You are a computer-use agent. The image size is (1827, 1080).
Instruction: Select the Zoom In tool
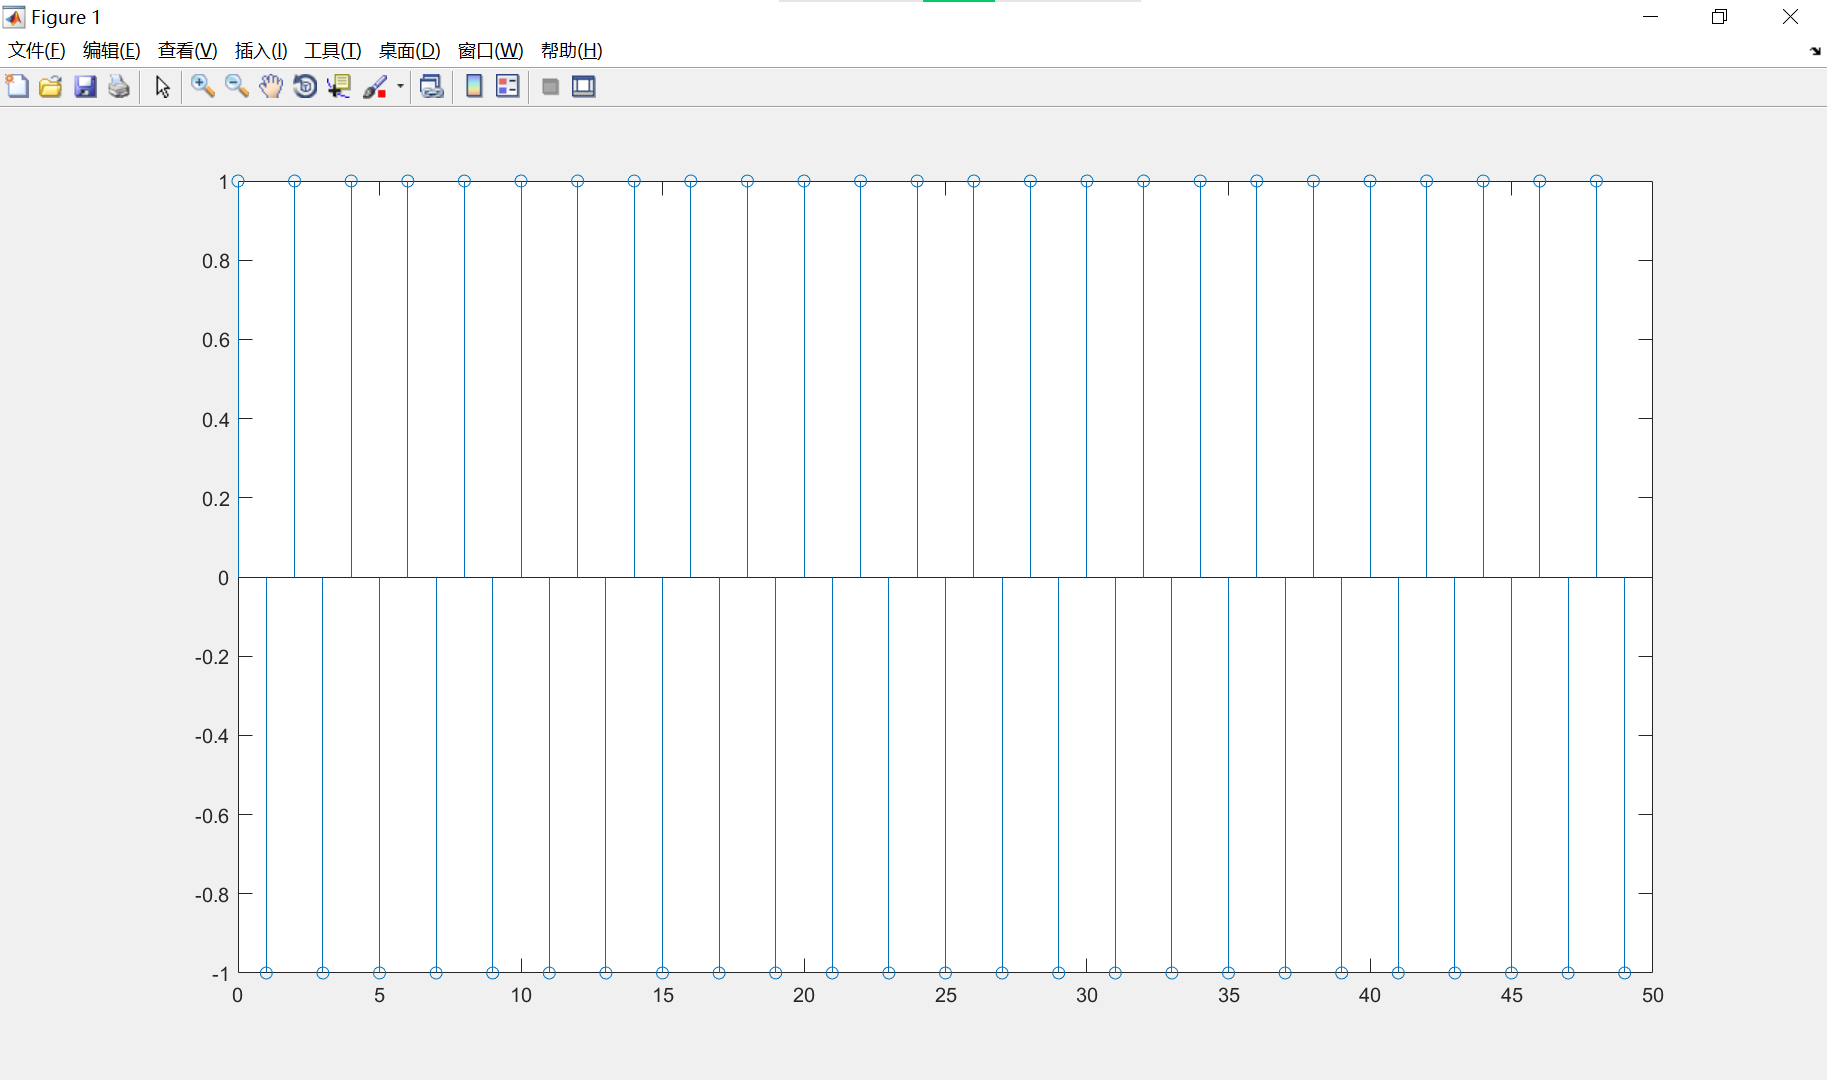[203, 87]
